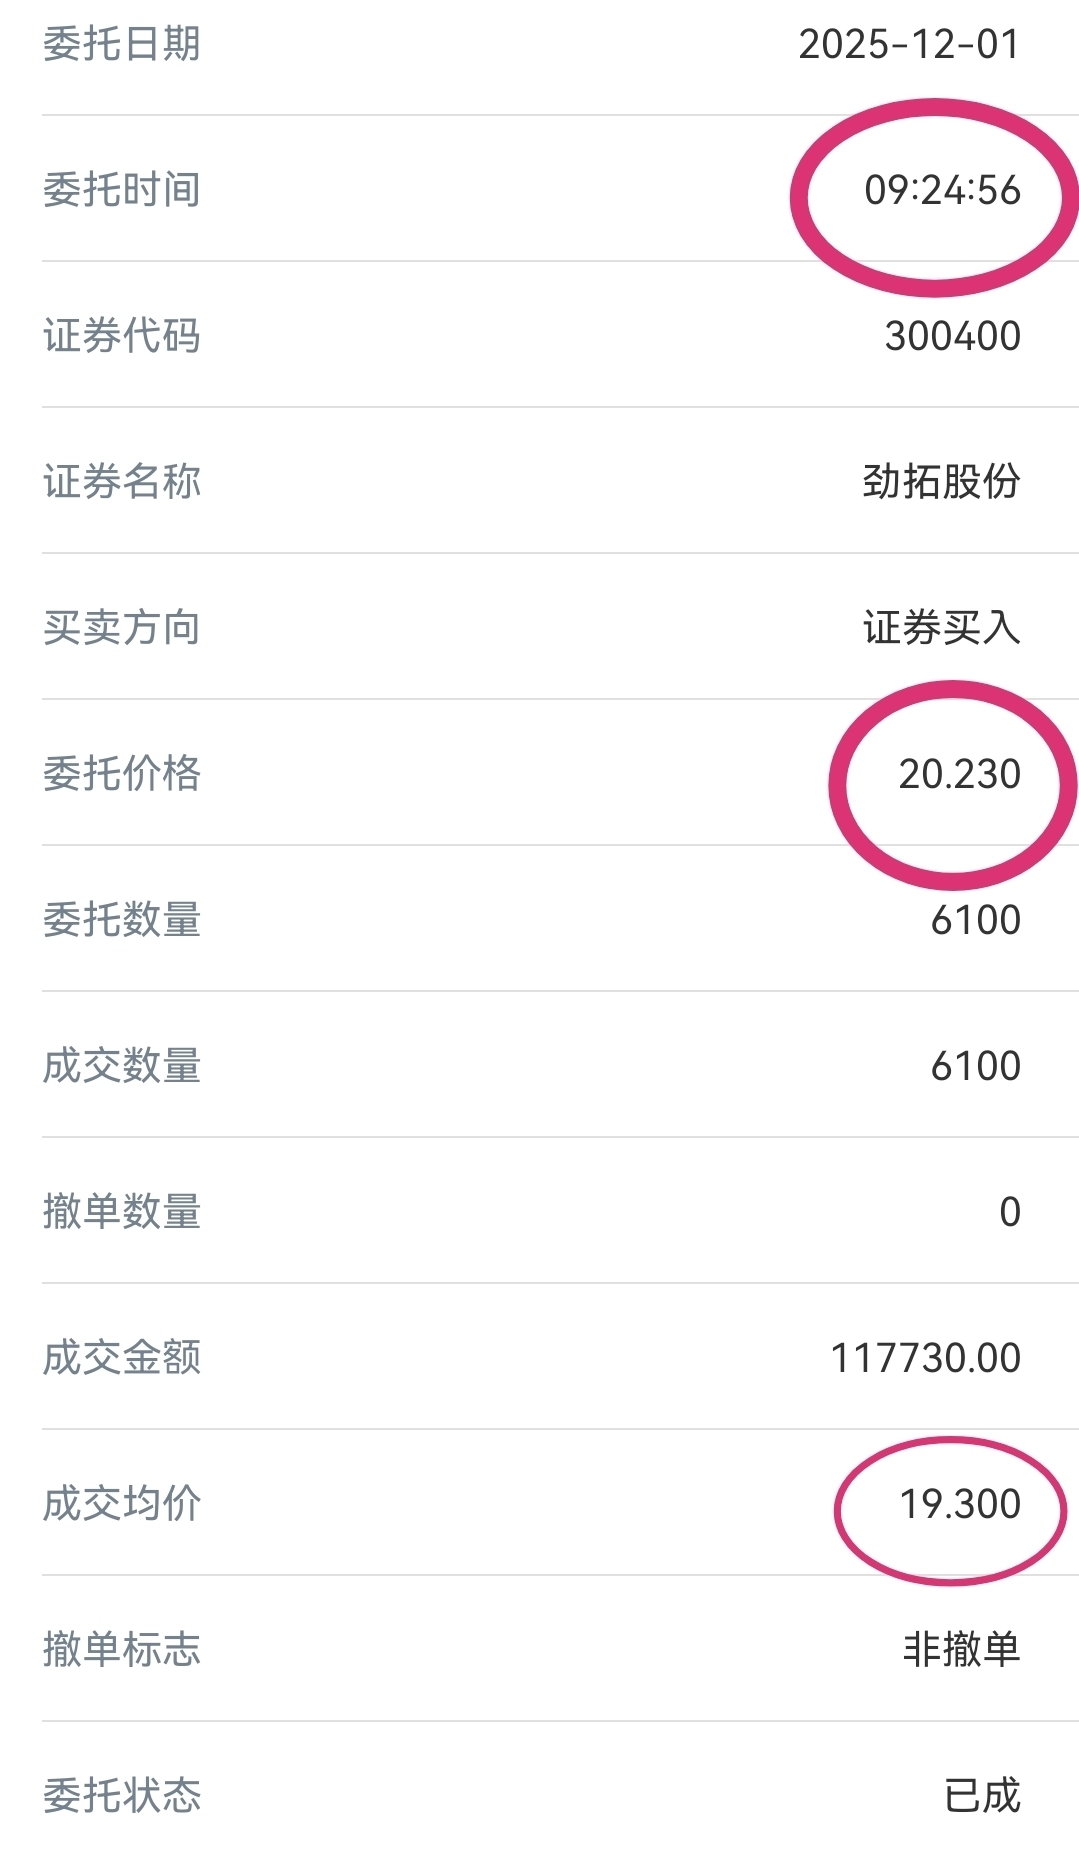The width and height of the screenshot is (1079, 1850).
Task: Select the security code 300400
Action: (952, 336)
